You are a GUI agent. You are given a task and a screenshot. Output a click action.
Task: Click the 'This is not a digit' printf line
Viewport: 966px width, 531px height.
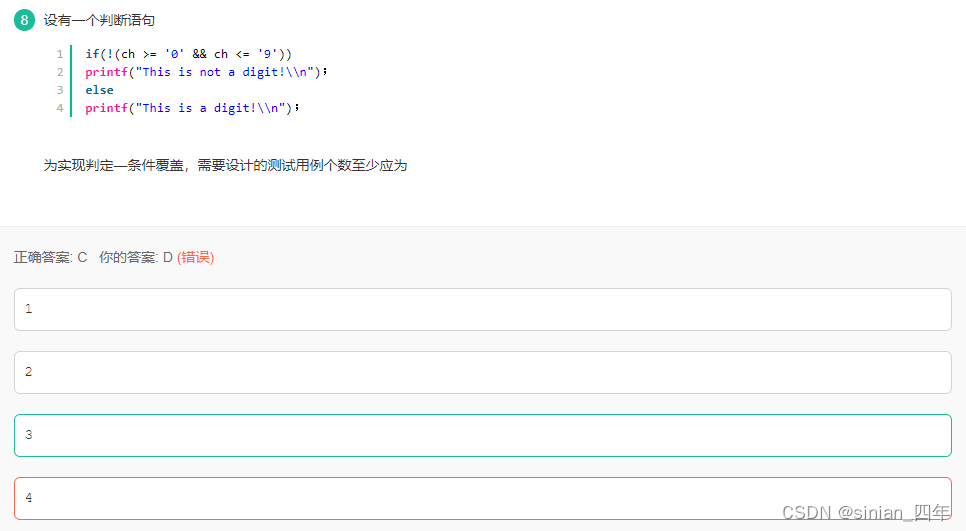[x=206, y=72]
